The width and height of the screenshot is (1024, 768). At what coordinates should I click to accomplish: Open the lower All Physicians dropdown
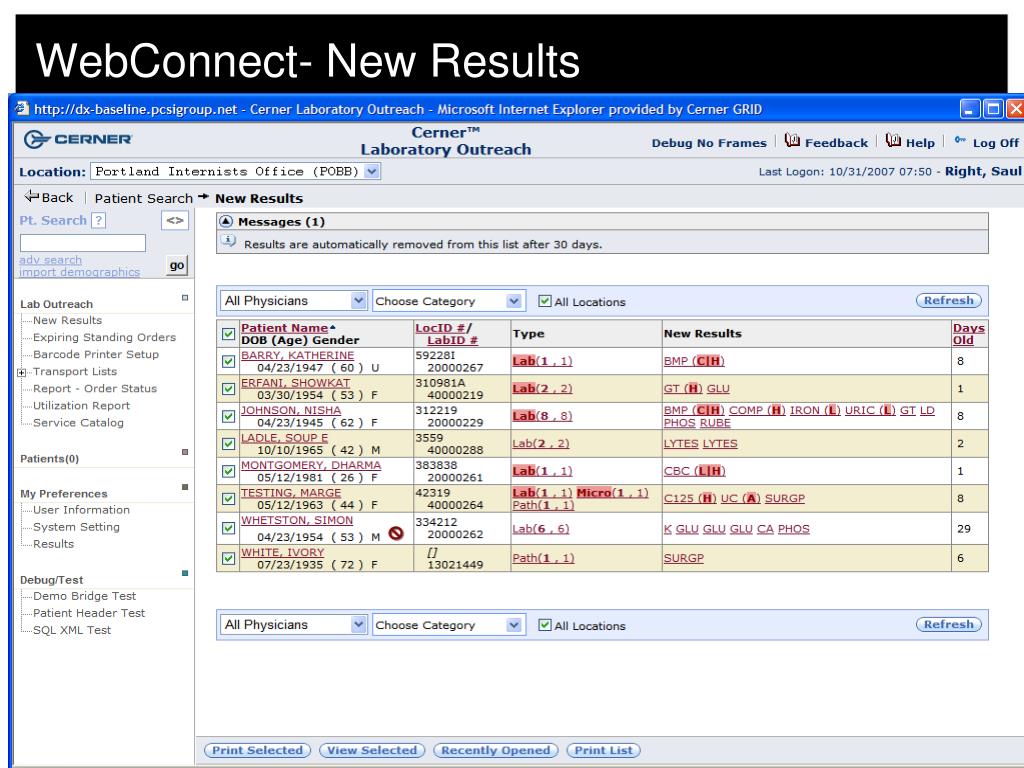coord(294,625)
